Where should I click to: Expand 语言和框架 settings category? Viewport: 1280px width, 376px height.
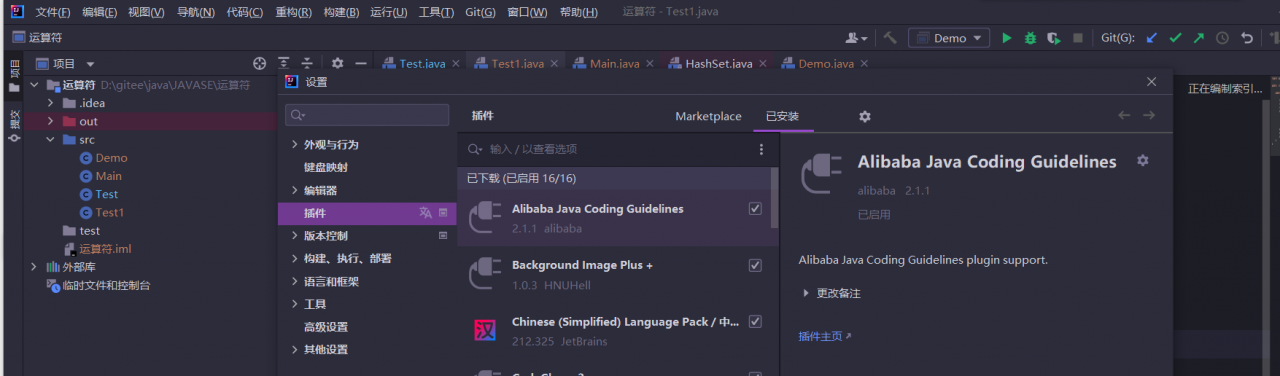coord(294,281)
